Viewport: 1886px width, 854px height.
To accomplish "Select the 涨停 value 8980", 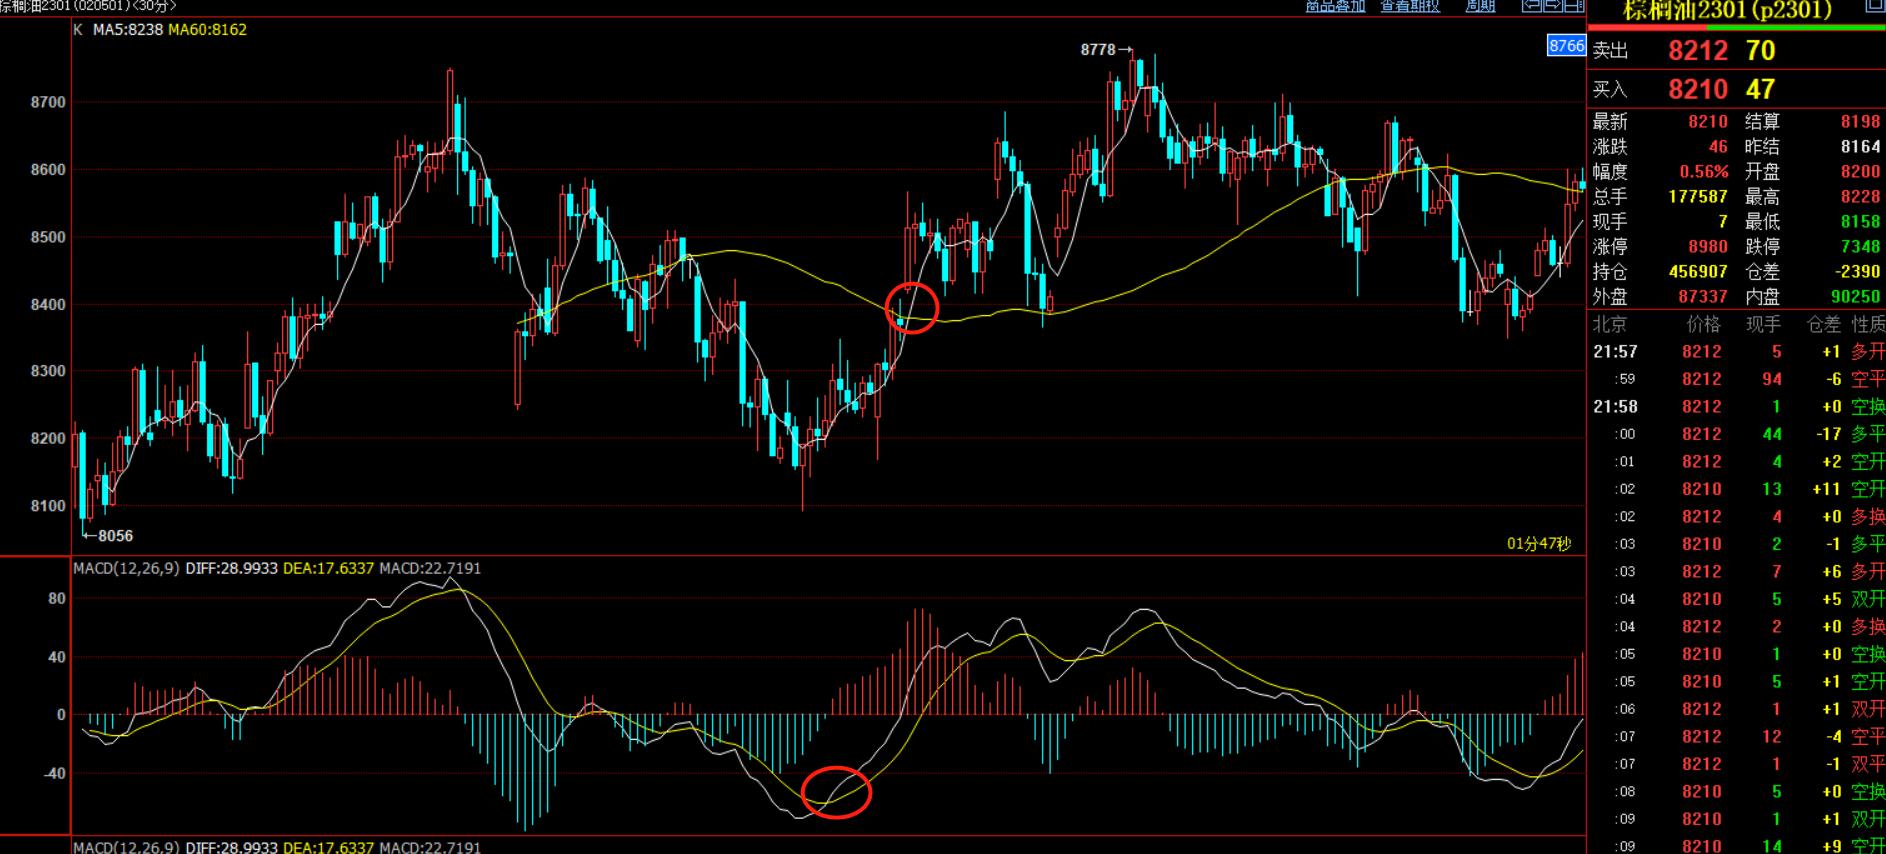I will 1708,247.
